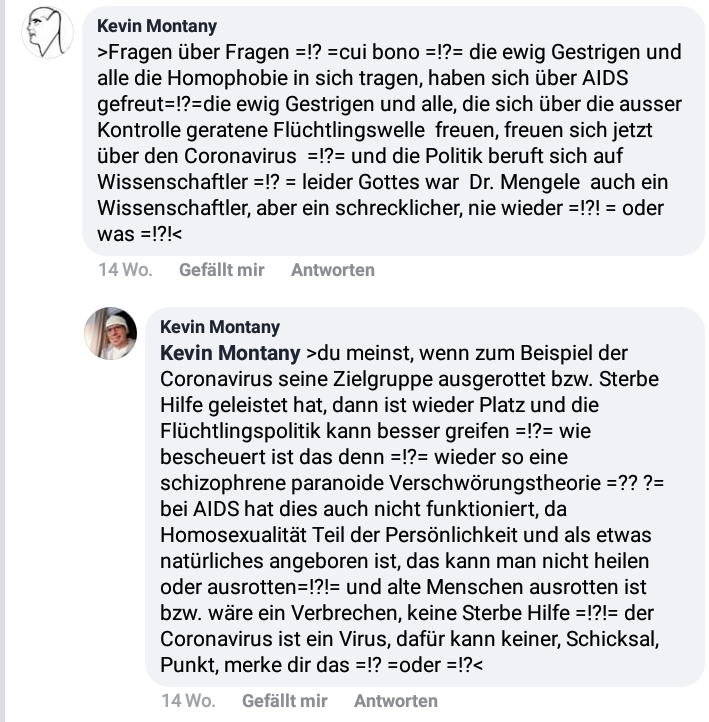Click the name Dr. Mengele in first comment
The width and height of the screenshot is (709, 722).
524,182
